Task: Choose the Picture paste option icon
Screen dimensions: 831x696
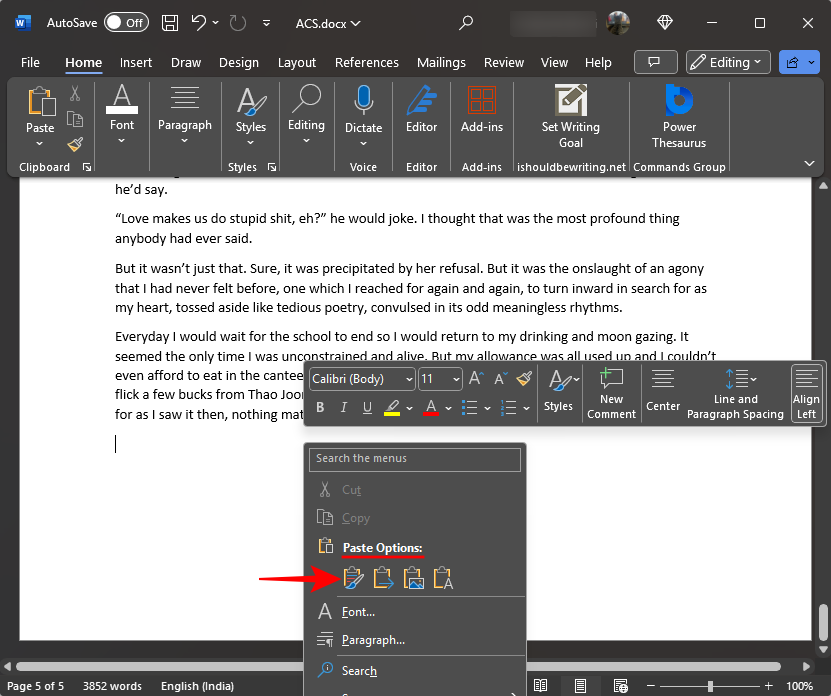Action: click(413, 578)
